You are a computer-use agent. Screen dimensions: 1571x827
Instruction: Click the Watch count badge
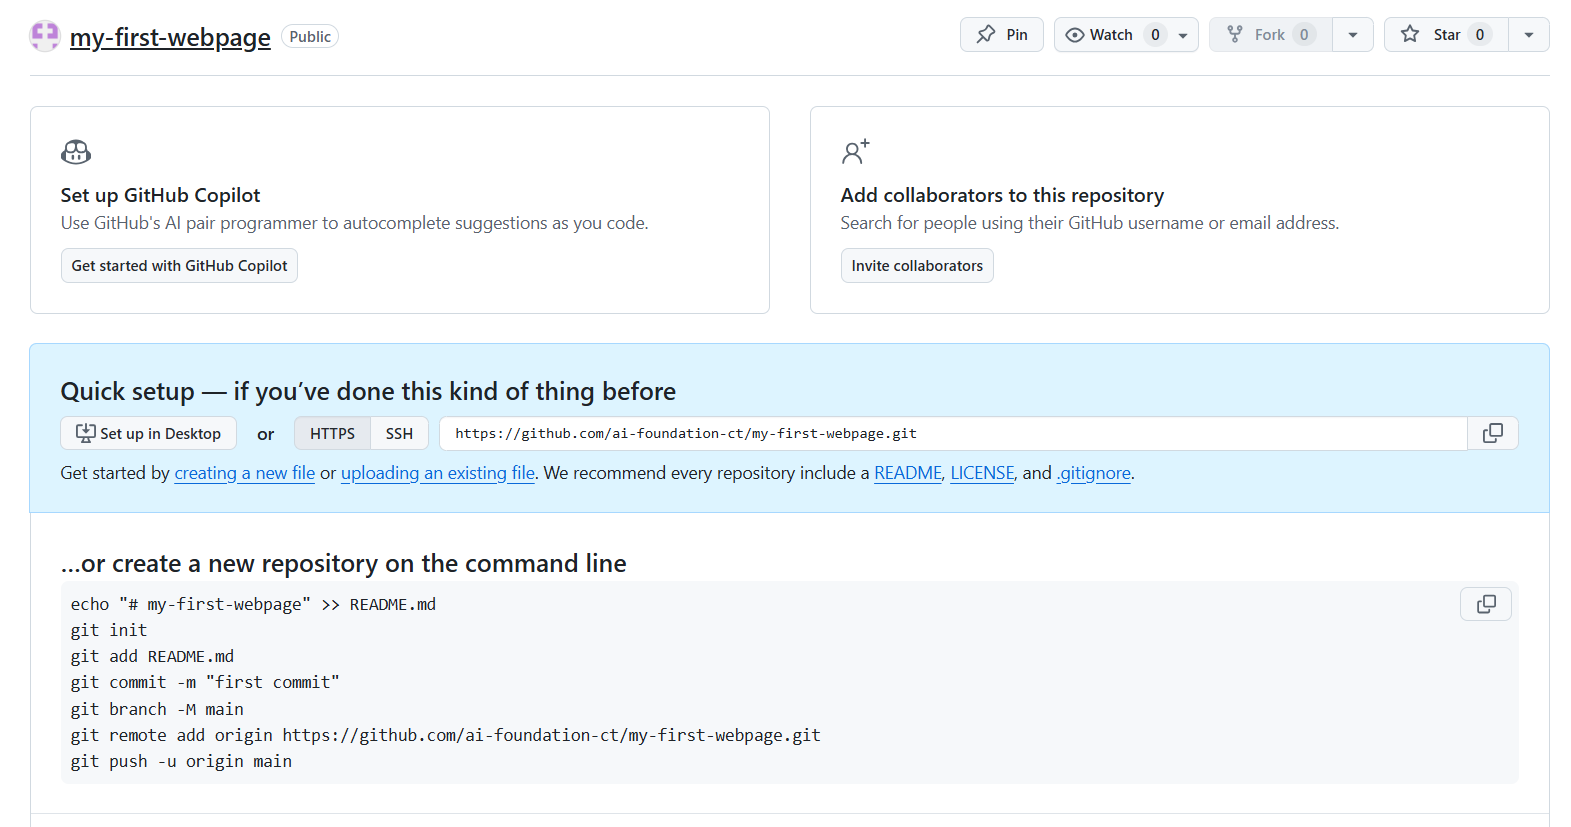point(1155,35)
